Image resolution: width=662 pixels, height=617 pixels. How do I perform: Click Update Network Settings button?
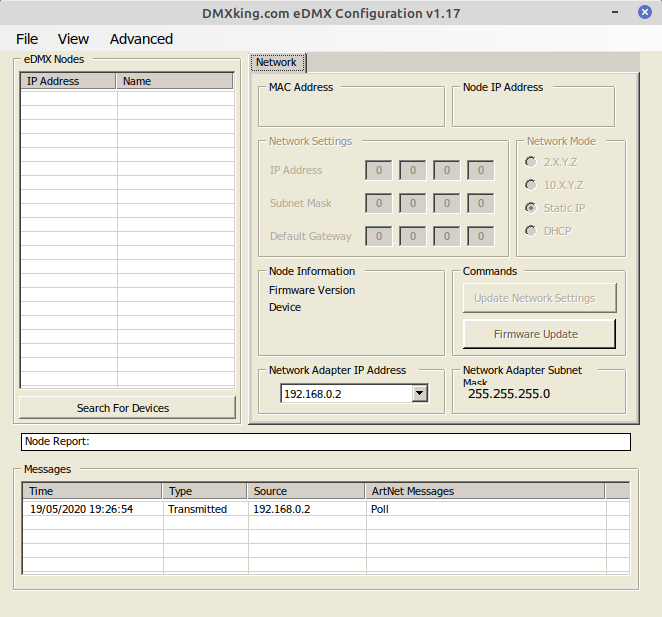click(x=539, y=298)
